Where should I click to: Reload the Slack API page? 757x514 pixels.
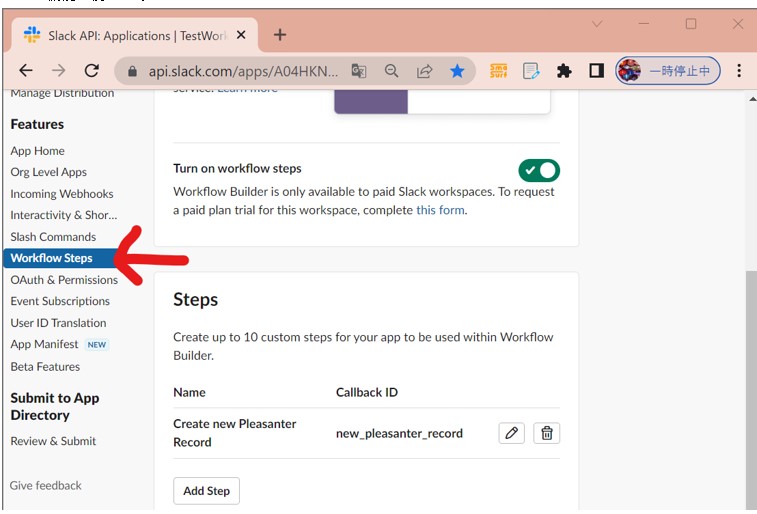click(x=91, y=71)
